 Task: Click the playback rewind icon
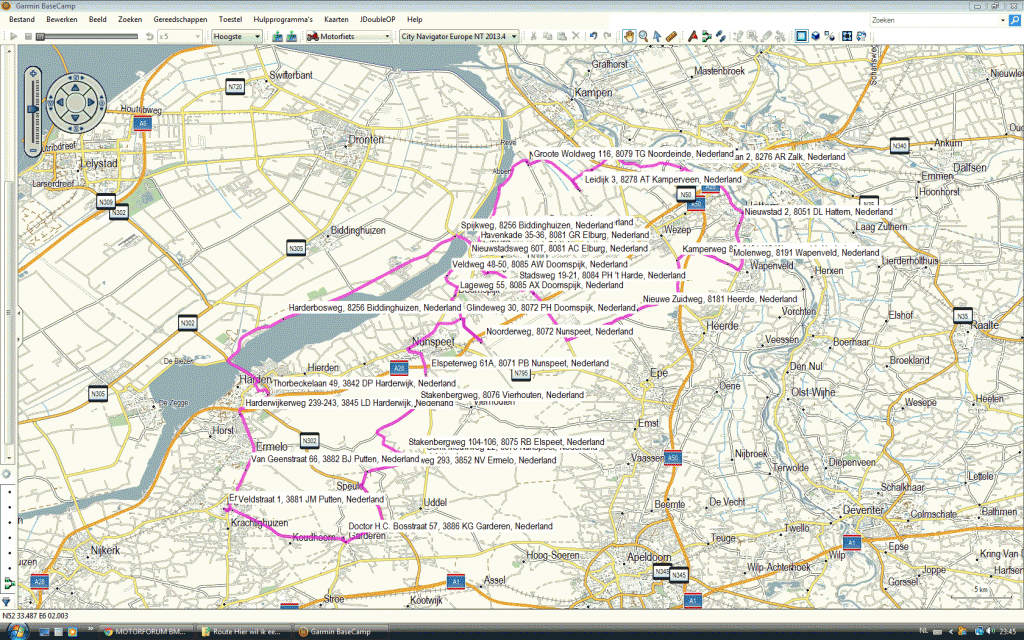pos(149,37)
